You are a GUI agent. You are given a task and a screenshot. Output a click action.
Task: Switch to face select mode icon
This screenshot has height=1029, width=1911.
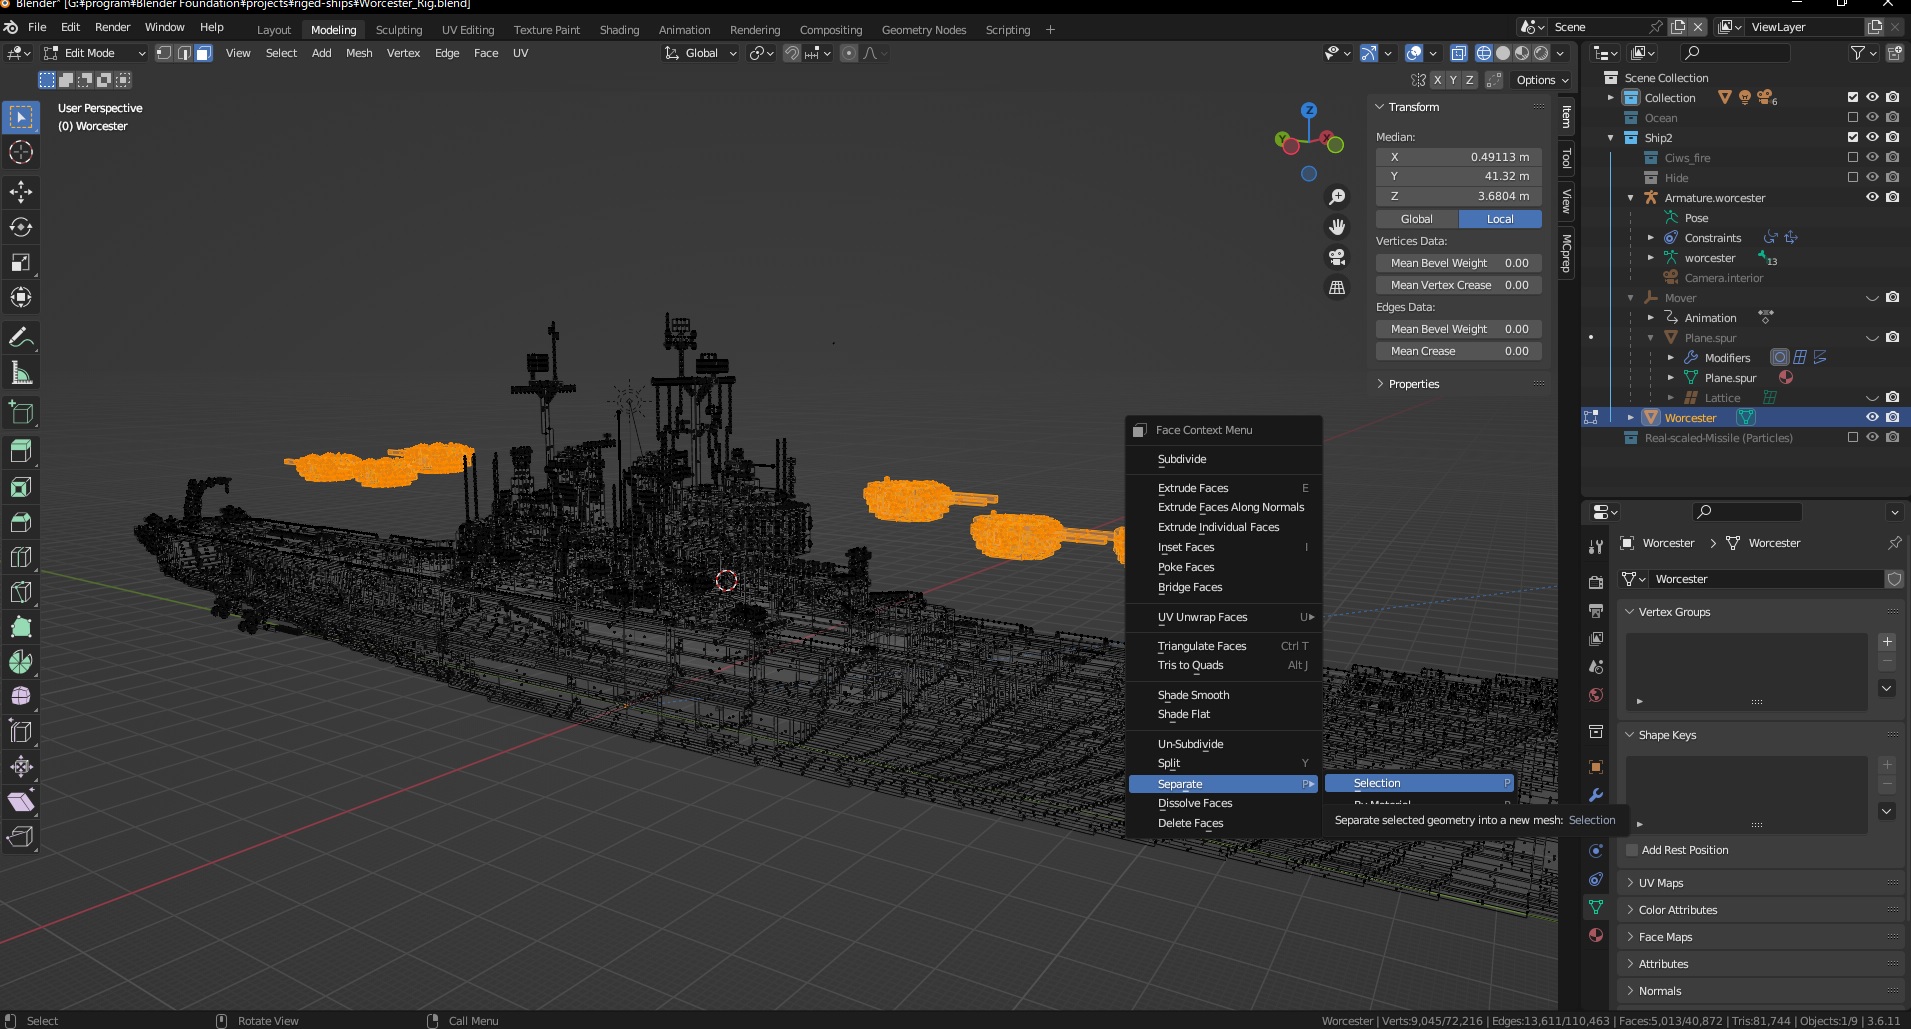(203, 53)
